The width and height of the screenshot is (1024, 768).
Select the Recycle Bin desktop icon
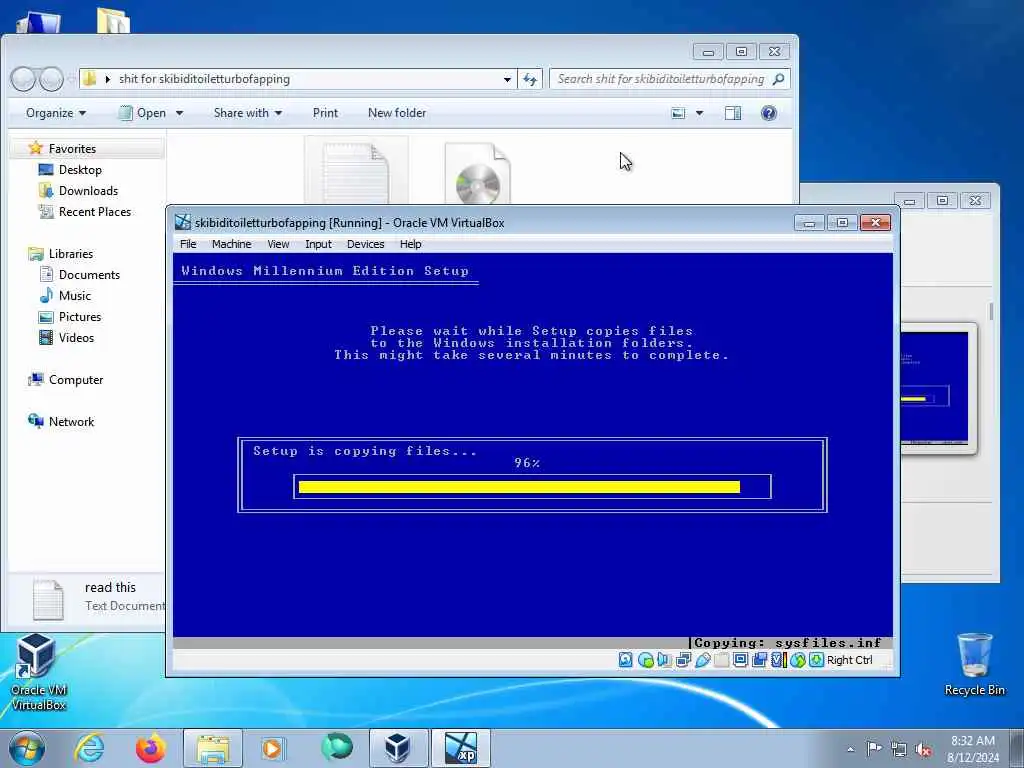[974, 665]
